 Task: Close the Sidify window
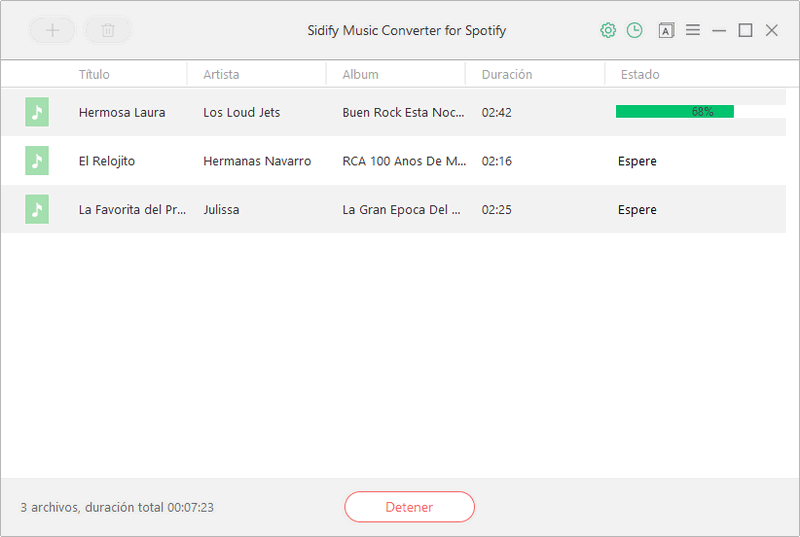pos(771,30)
